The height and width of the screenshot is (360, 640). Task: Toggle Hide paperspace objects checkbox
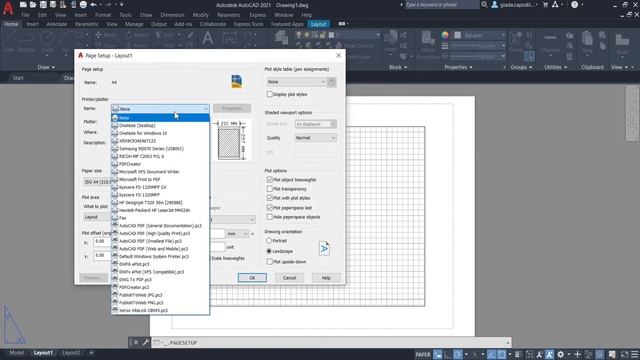pyautogui.click(x=269, y=217)
